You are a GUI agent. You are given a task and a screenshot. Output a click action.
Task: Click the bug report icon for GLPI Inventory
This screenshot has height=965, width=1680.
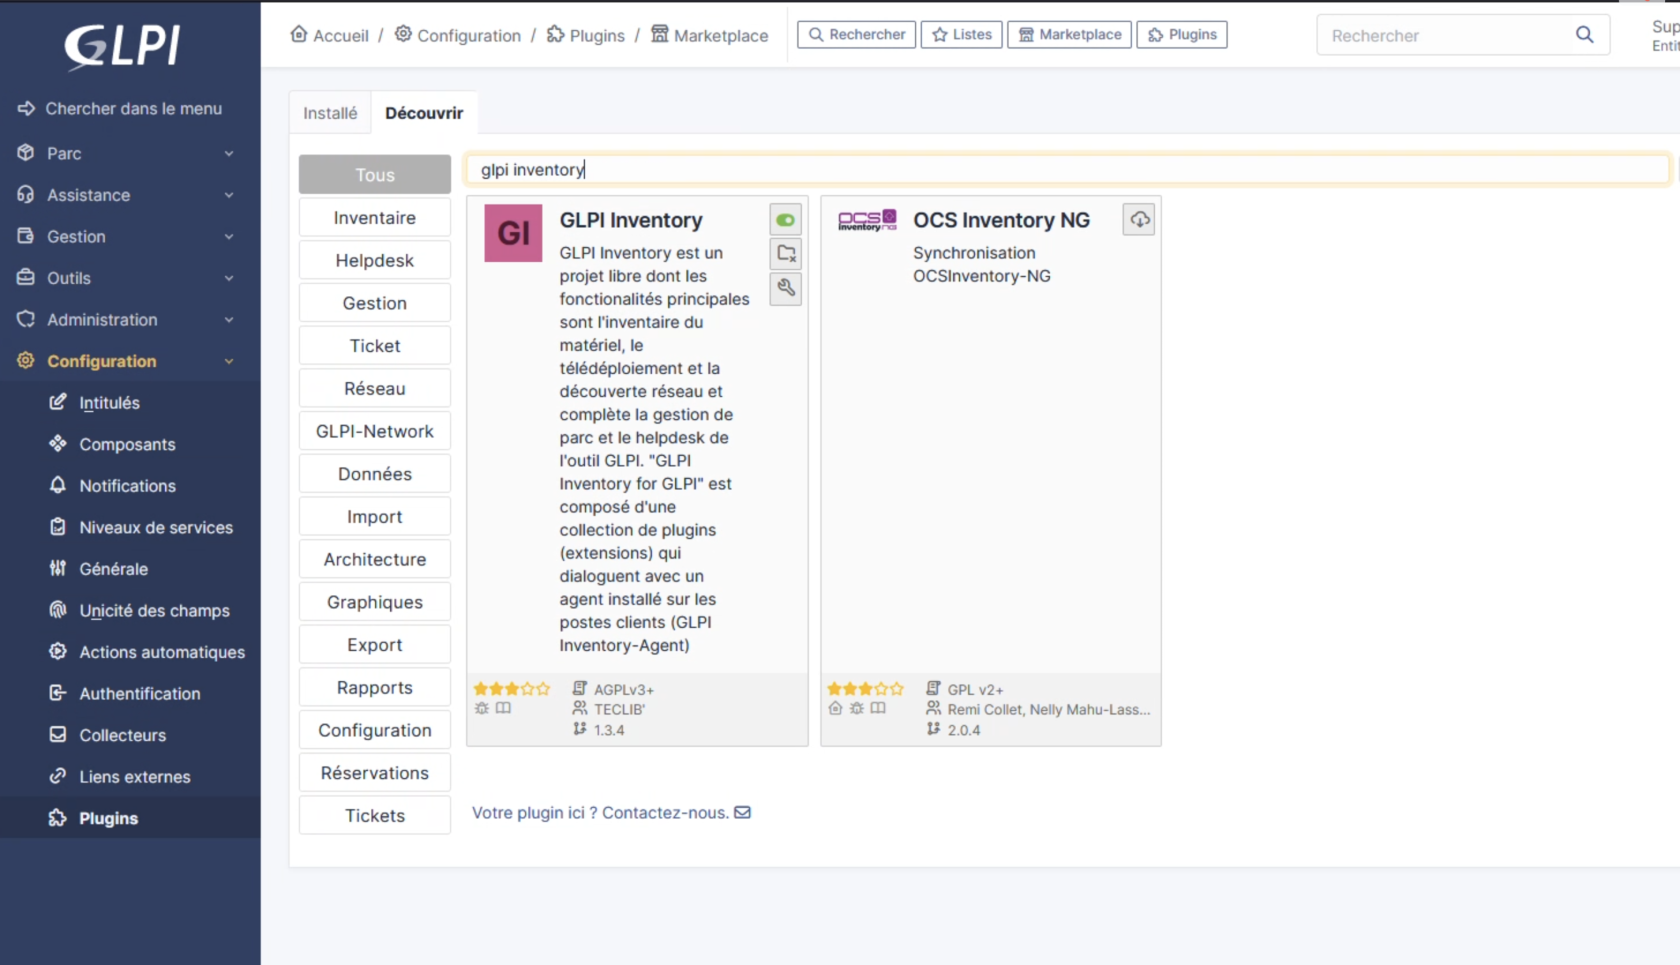tap(482, 708)
